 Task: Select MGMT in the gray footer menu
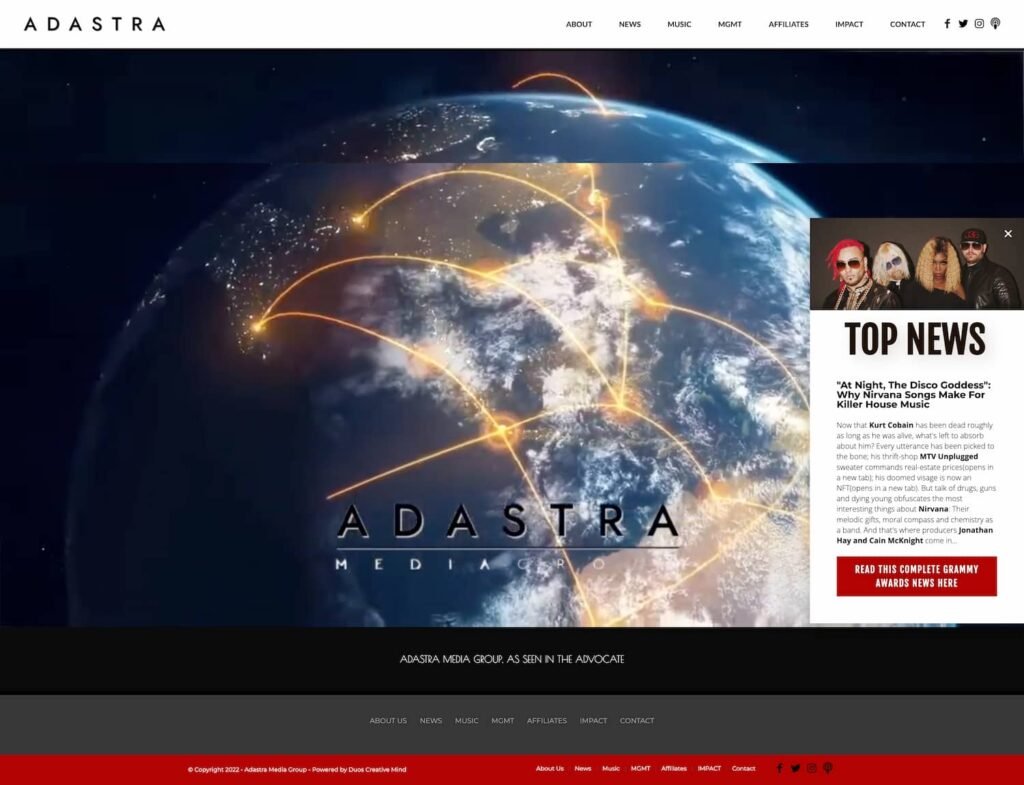click(x=502, y=721)
